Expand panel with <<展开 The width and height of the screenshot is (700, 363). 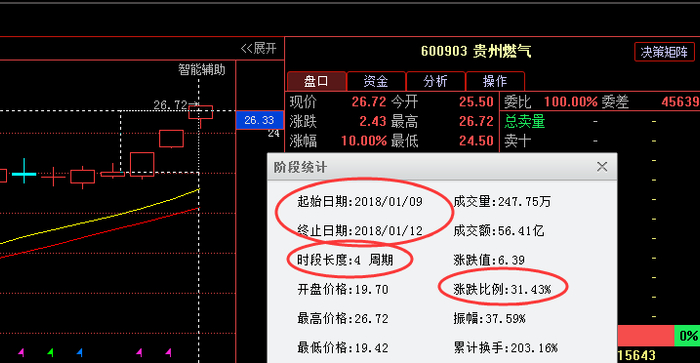[258, 48]
